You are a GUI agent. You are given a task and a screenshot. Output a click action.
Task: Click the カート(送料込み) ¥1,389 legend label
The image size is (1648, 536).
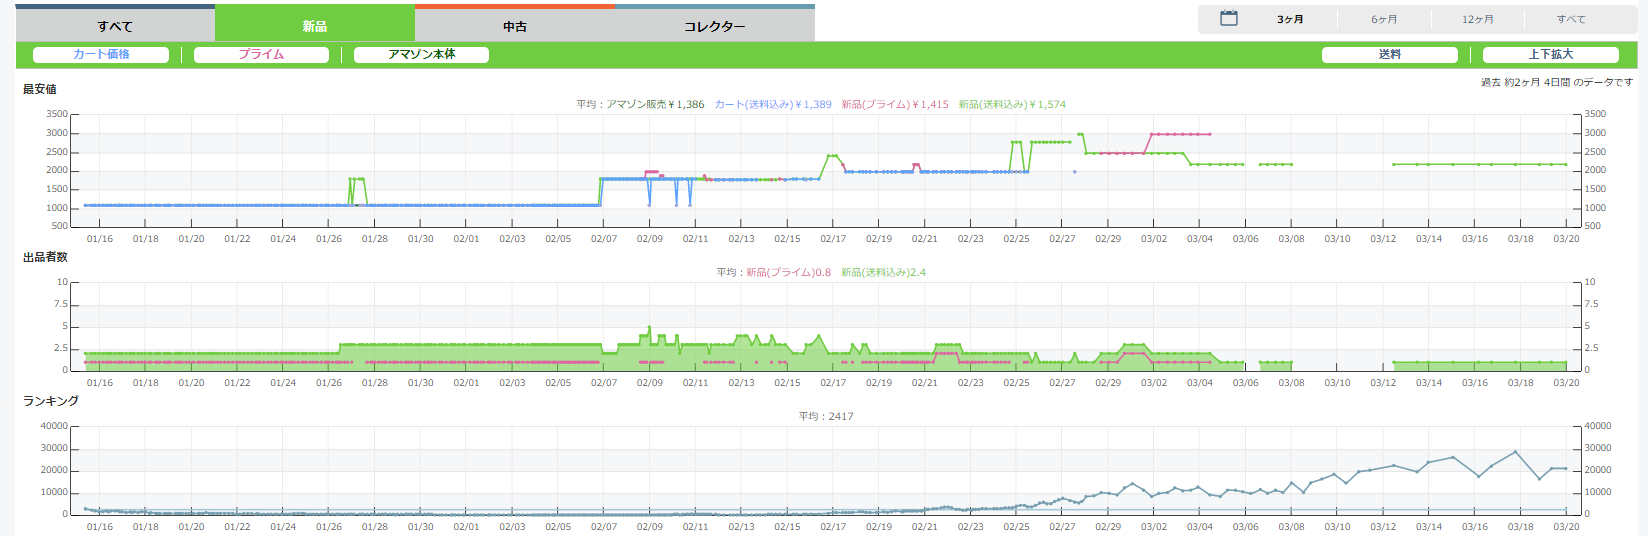click(x=773, y=104)
